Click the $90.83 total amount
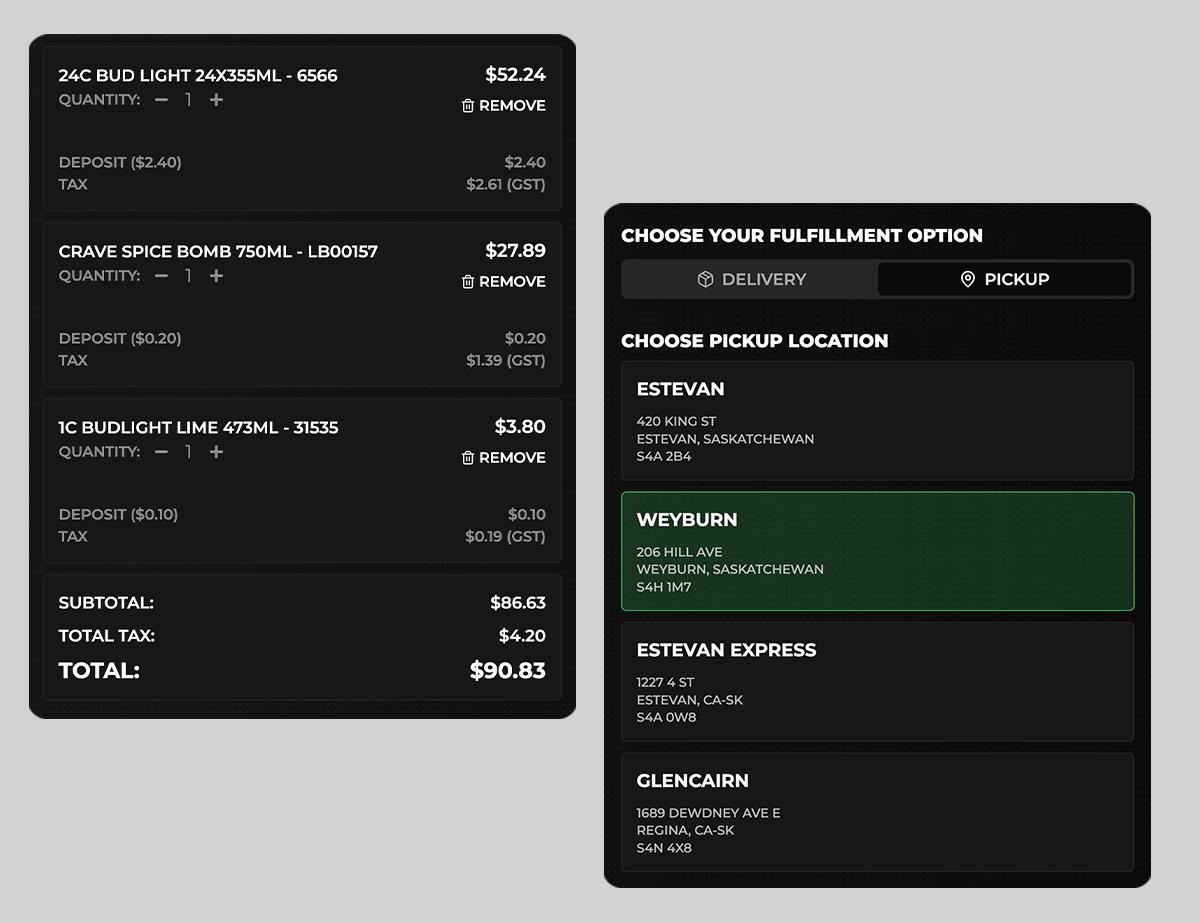 (508, 671)
